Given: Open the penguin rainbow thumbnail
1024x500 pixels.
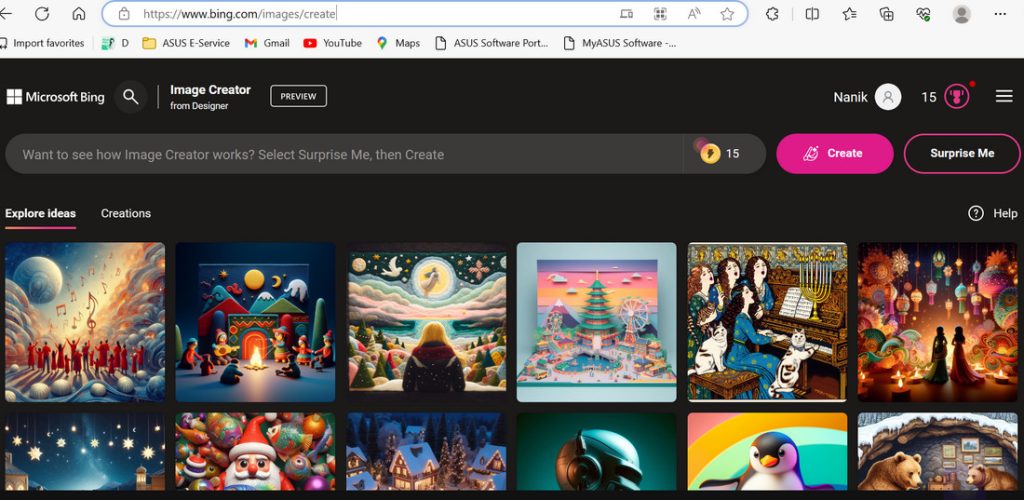Looking at the screenshot, I should pyautogui.click(x=767, y=451).
